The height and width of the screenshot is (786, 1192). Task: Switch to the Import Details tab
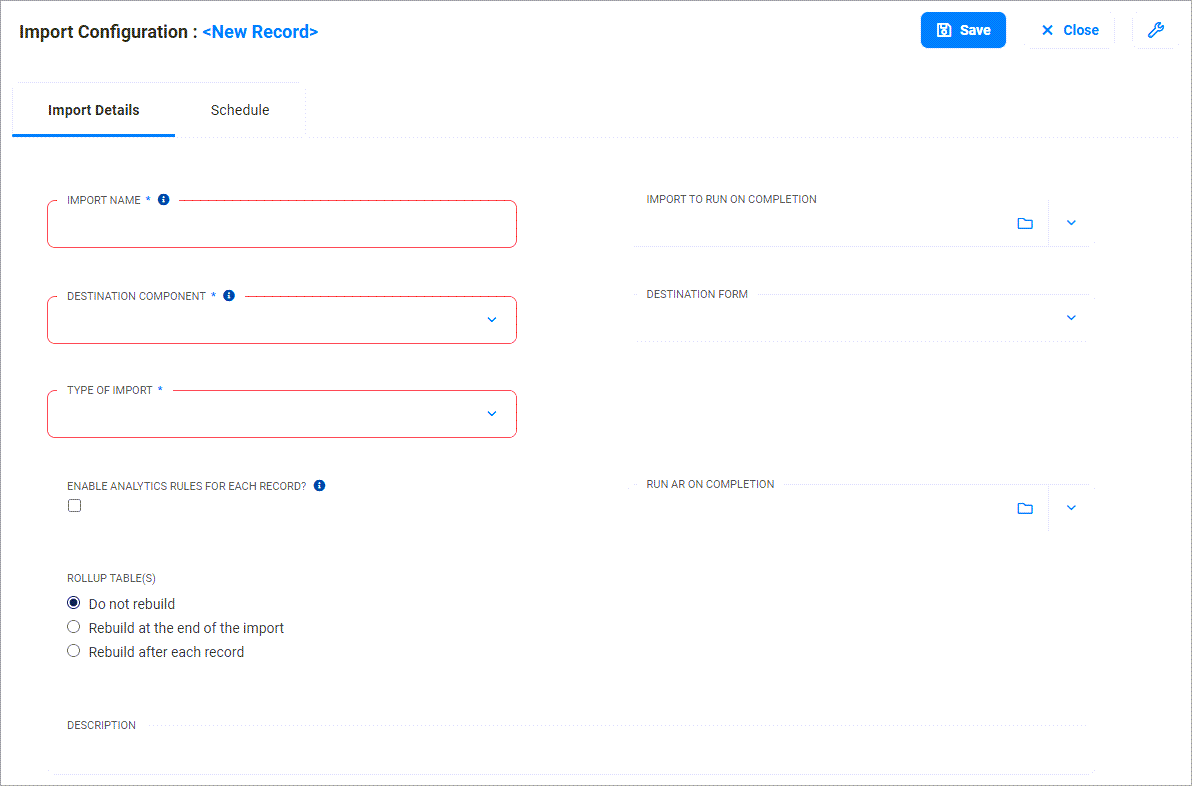coord(94,110)
